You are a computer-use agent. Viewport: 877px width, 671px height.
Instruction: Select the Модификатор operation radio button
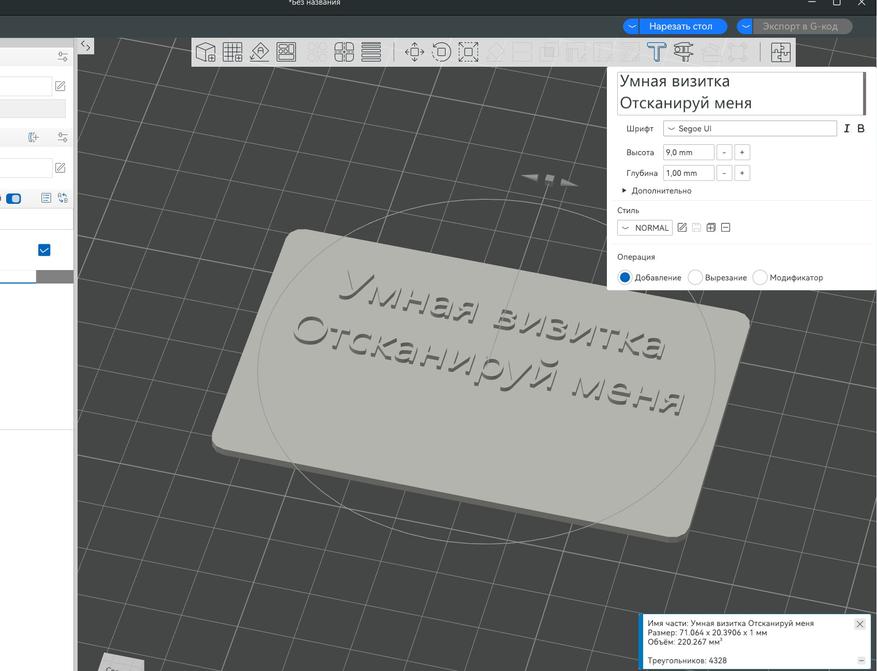[760, 277]
